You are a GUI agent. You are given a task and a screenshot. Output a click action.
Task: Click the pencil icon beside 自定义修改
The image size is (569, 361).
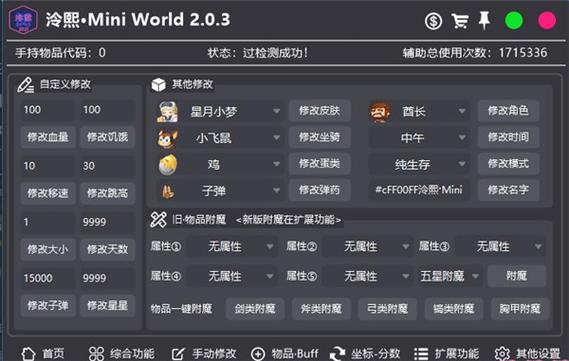25,85
